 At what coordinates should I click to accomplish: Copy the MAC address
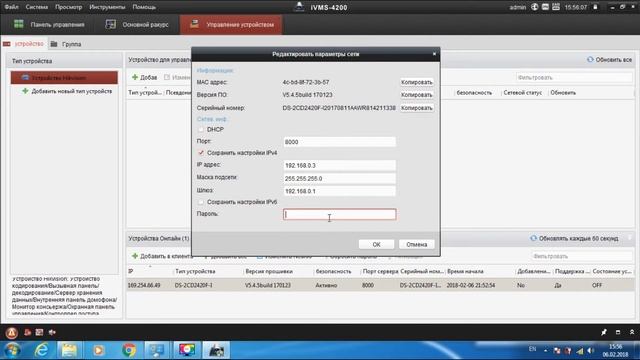pyautogui.click(x=416, y=82)
